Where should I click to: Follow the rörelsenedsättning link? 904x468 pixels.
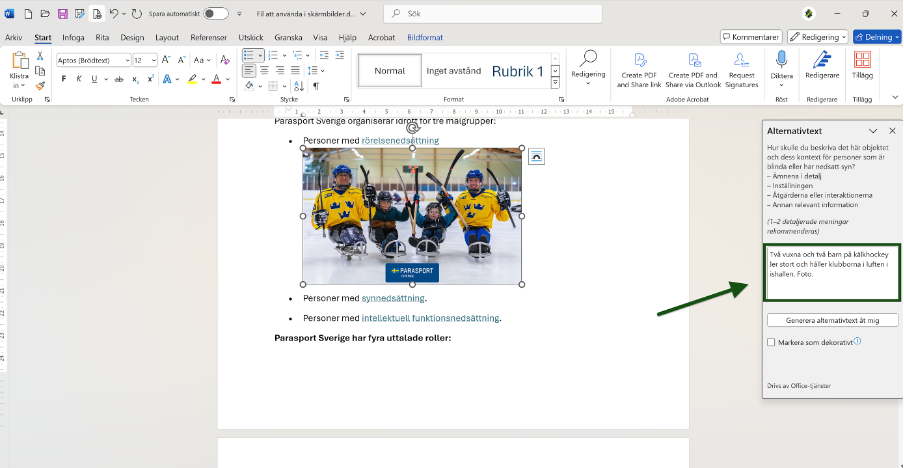pos(400,141)
